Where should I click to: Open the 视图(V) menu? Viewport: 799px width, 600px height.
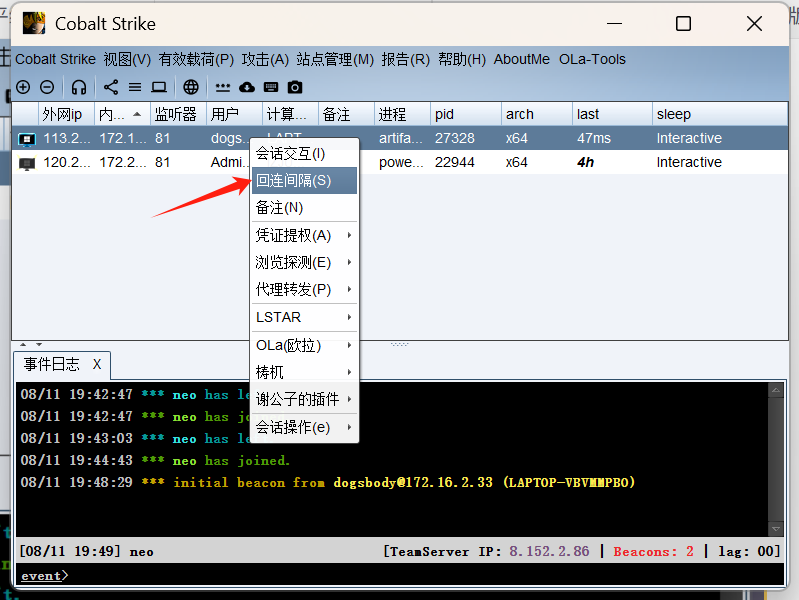(127, 59)
